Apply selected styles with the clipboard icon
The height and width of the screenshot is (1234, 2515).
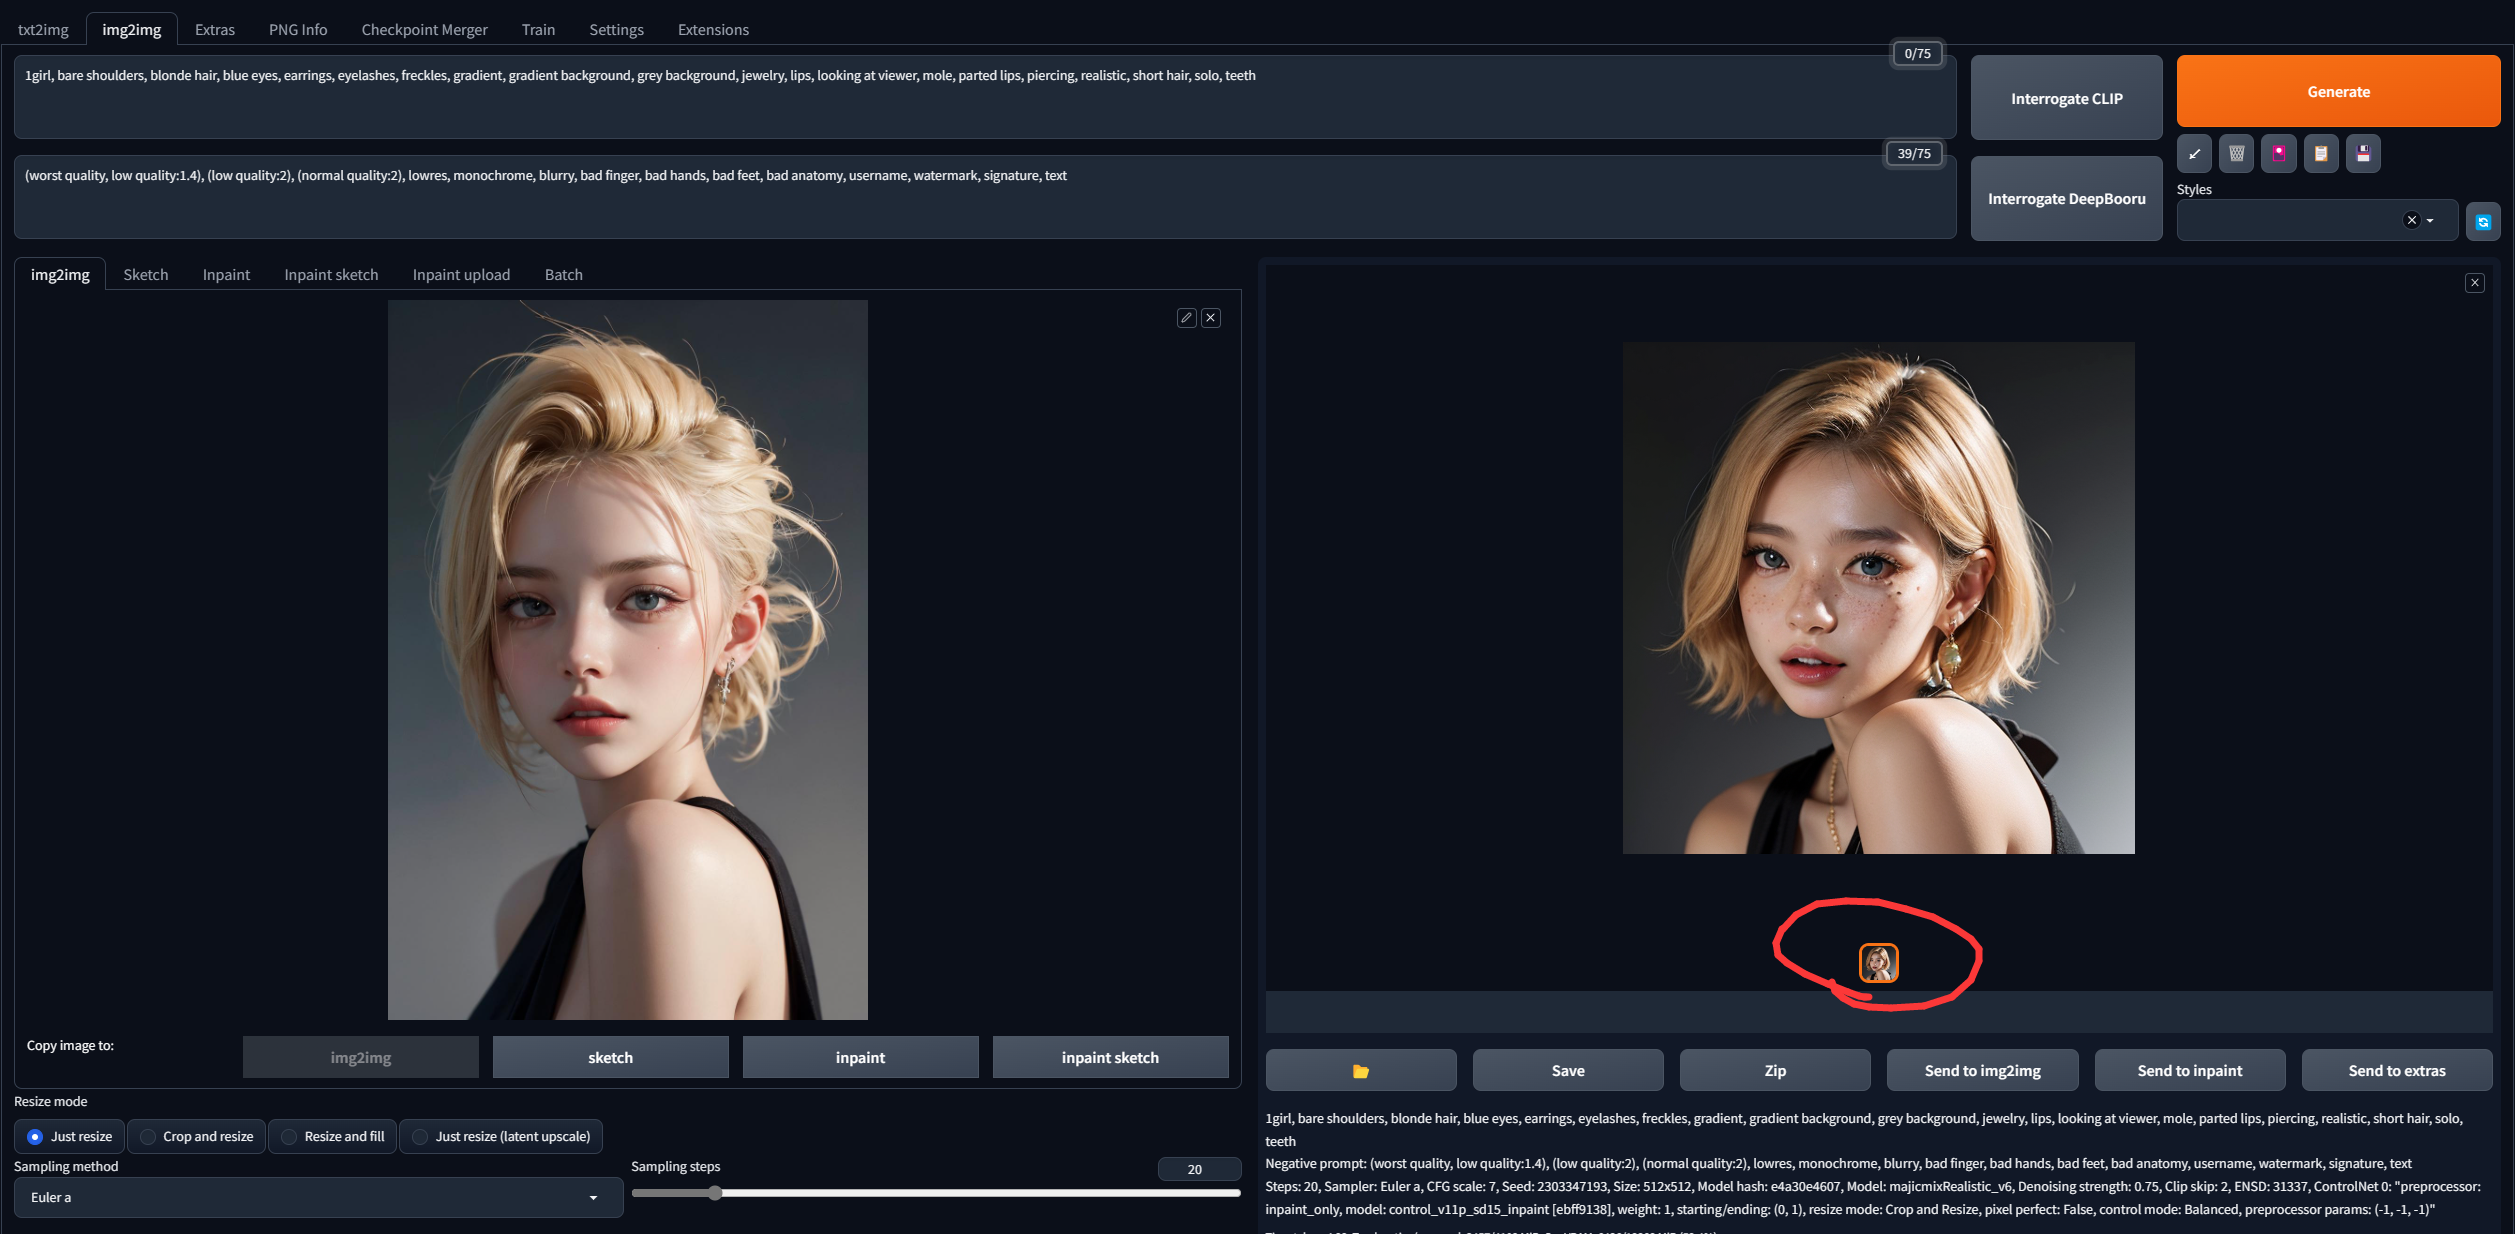point(2320,153)
